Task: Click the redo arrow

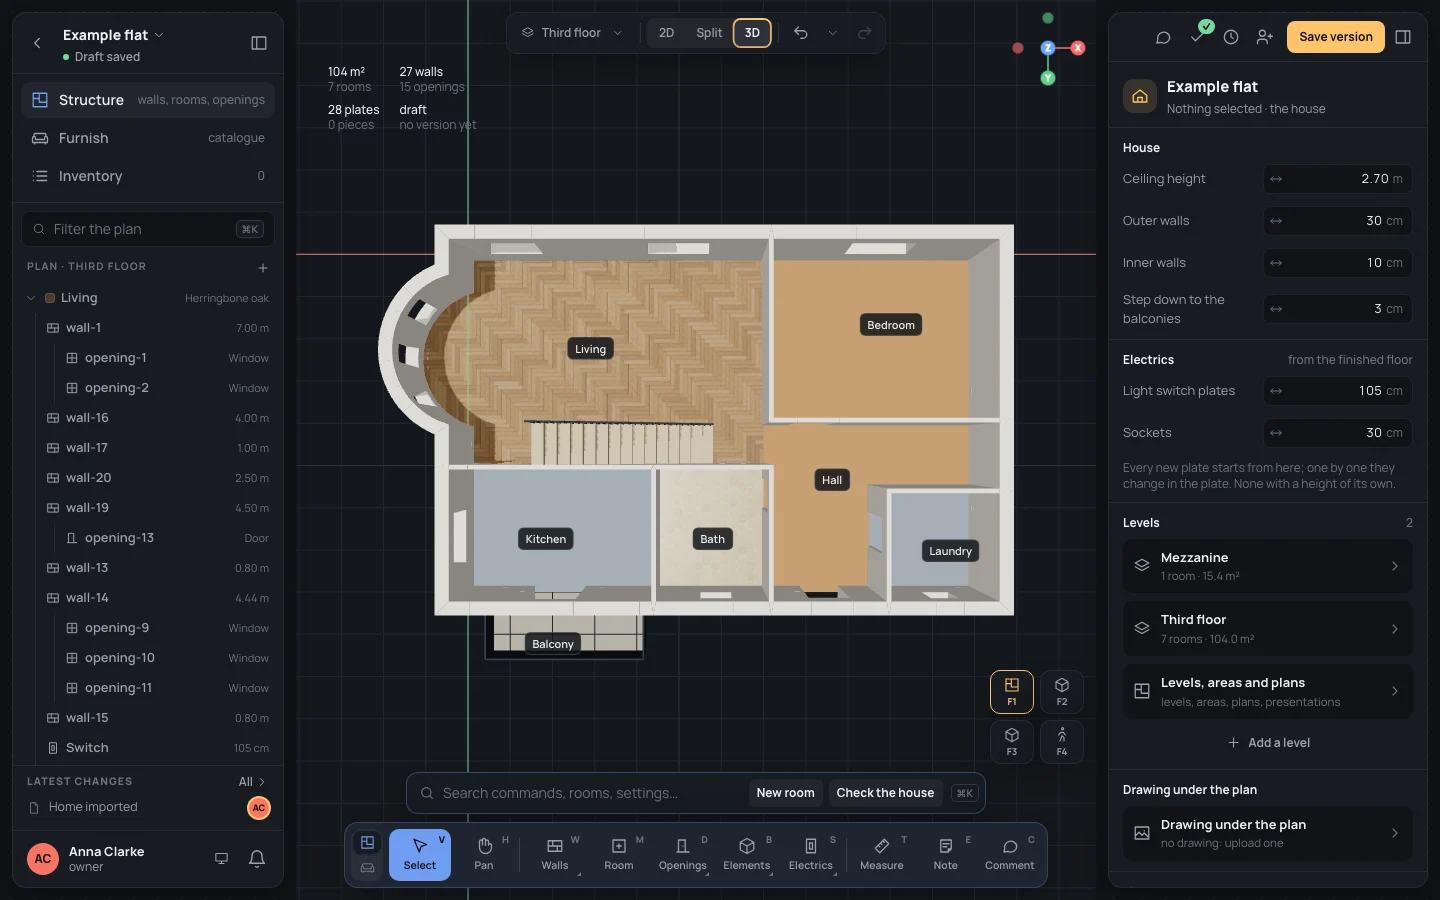Action: point(865,33)
